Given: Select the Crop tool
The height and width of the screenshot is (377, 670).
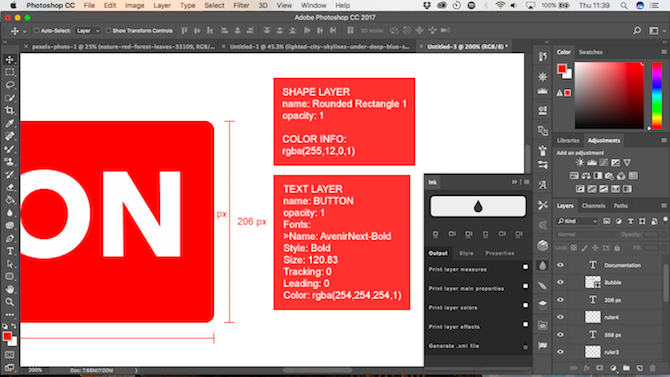Looking at the screenshot, I should [x=9, y=110].
